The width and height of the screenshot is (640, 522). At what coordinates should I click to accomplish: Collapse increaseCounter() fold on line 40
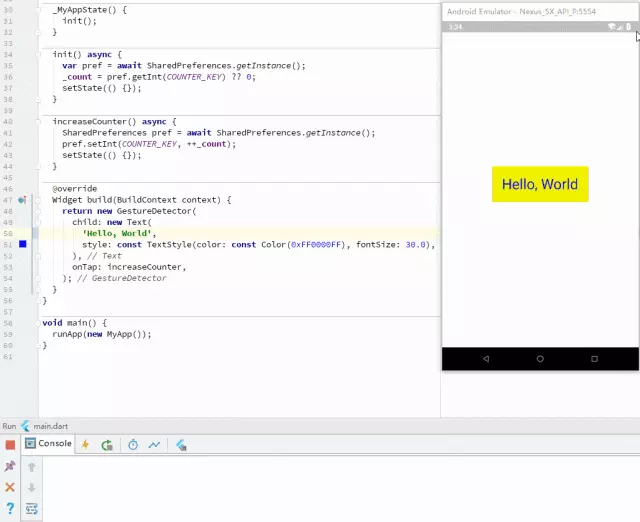(38, 122)
